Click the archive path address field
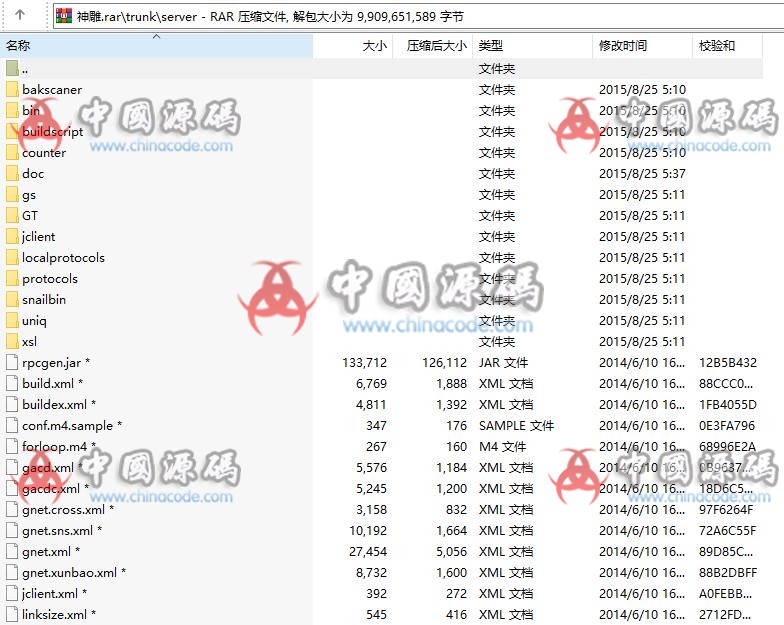The image size is (784, 625). click(418, 16)
